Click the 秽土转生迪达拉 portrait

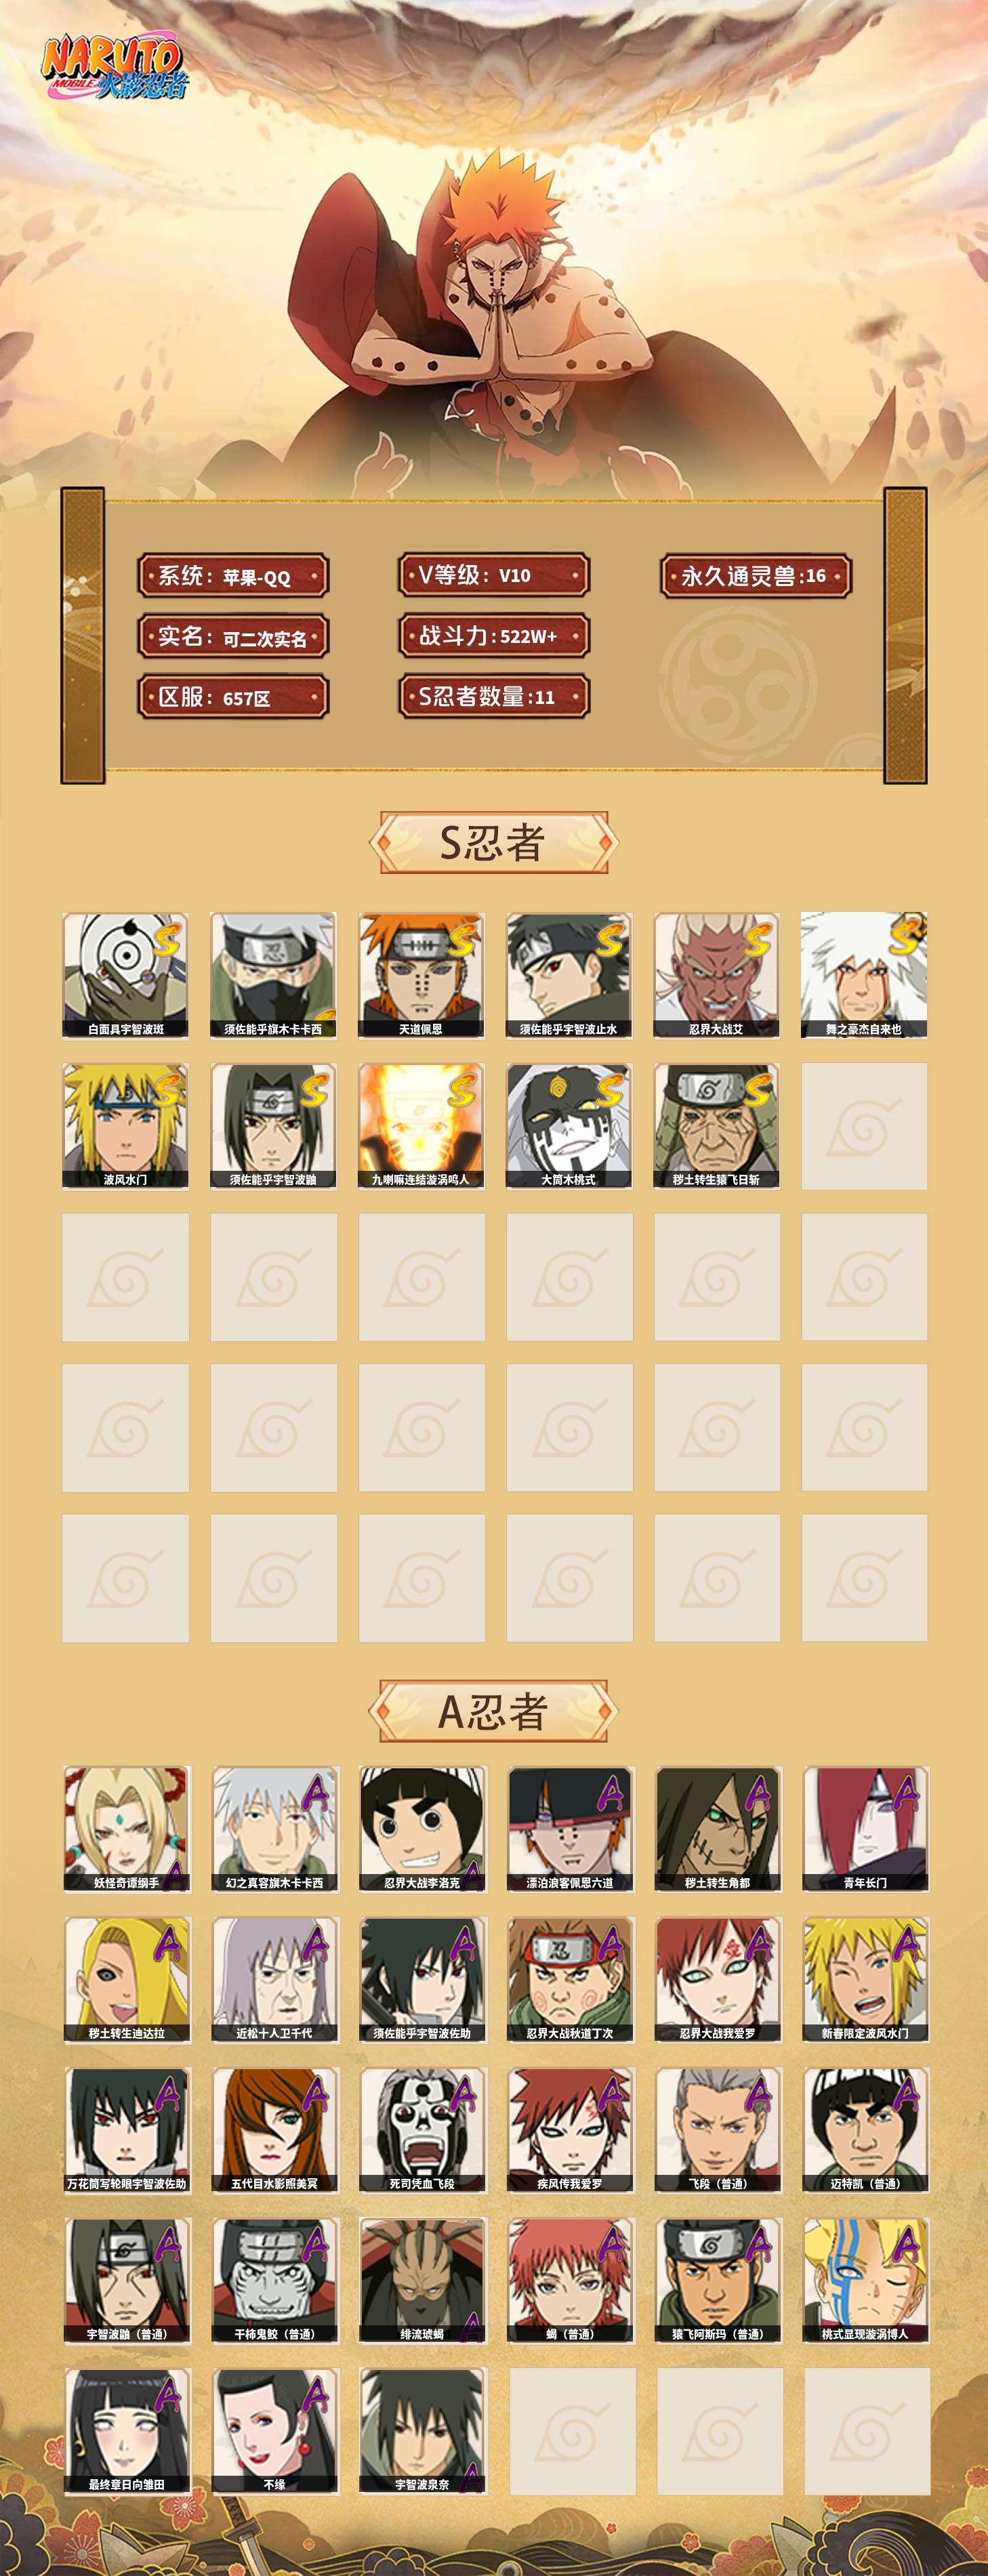click(x=126, y=1980)
